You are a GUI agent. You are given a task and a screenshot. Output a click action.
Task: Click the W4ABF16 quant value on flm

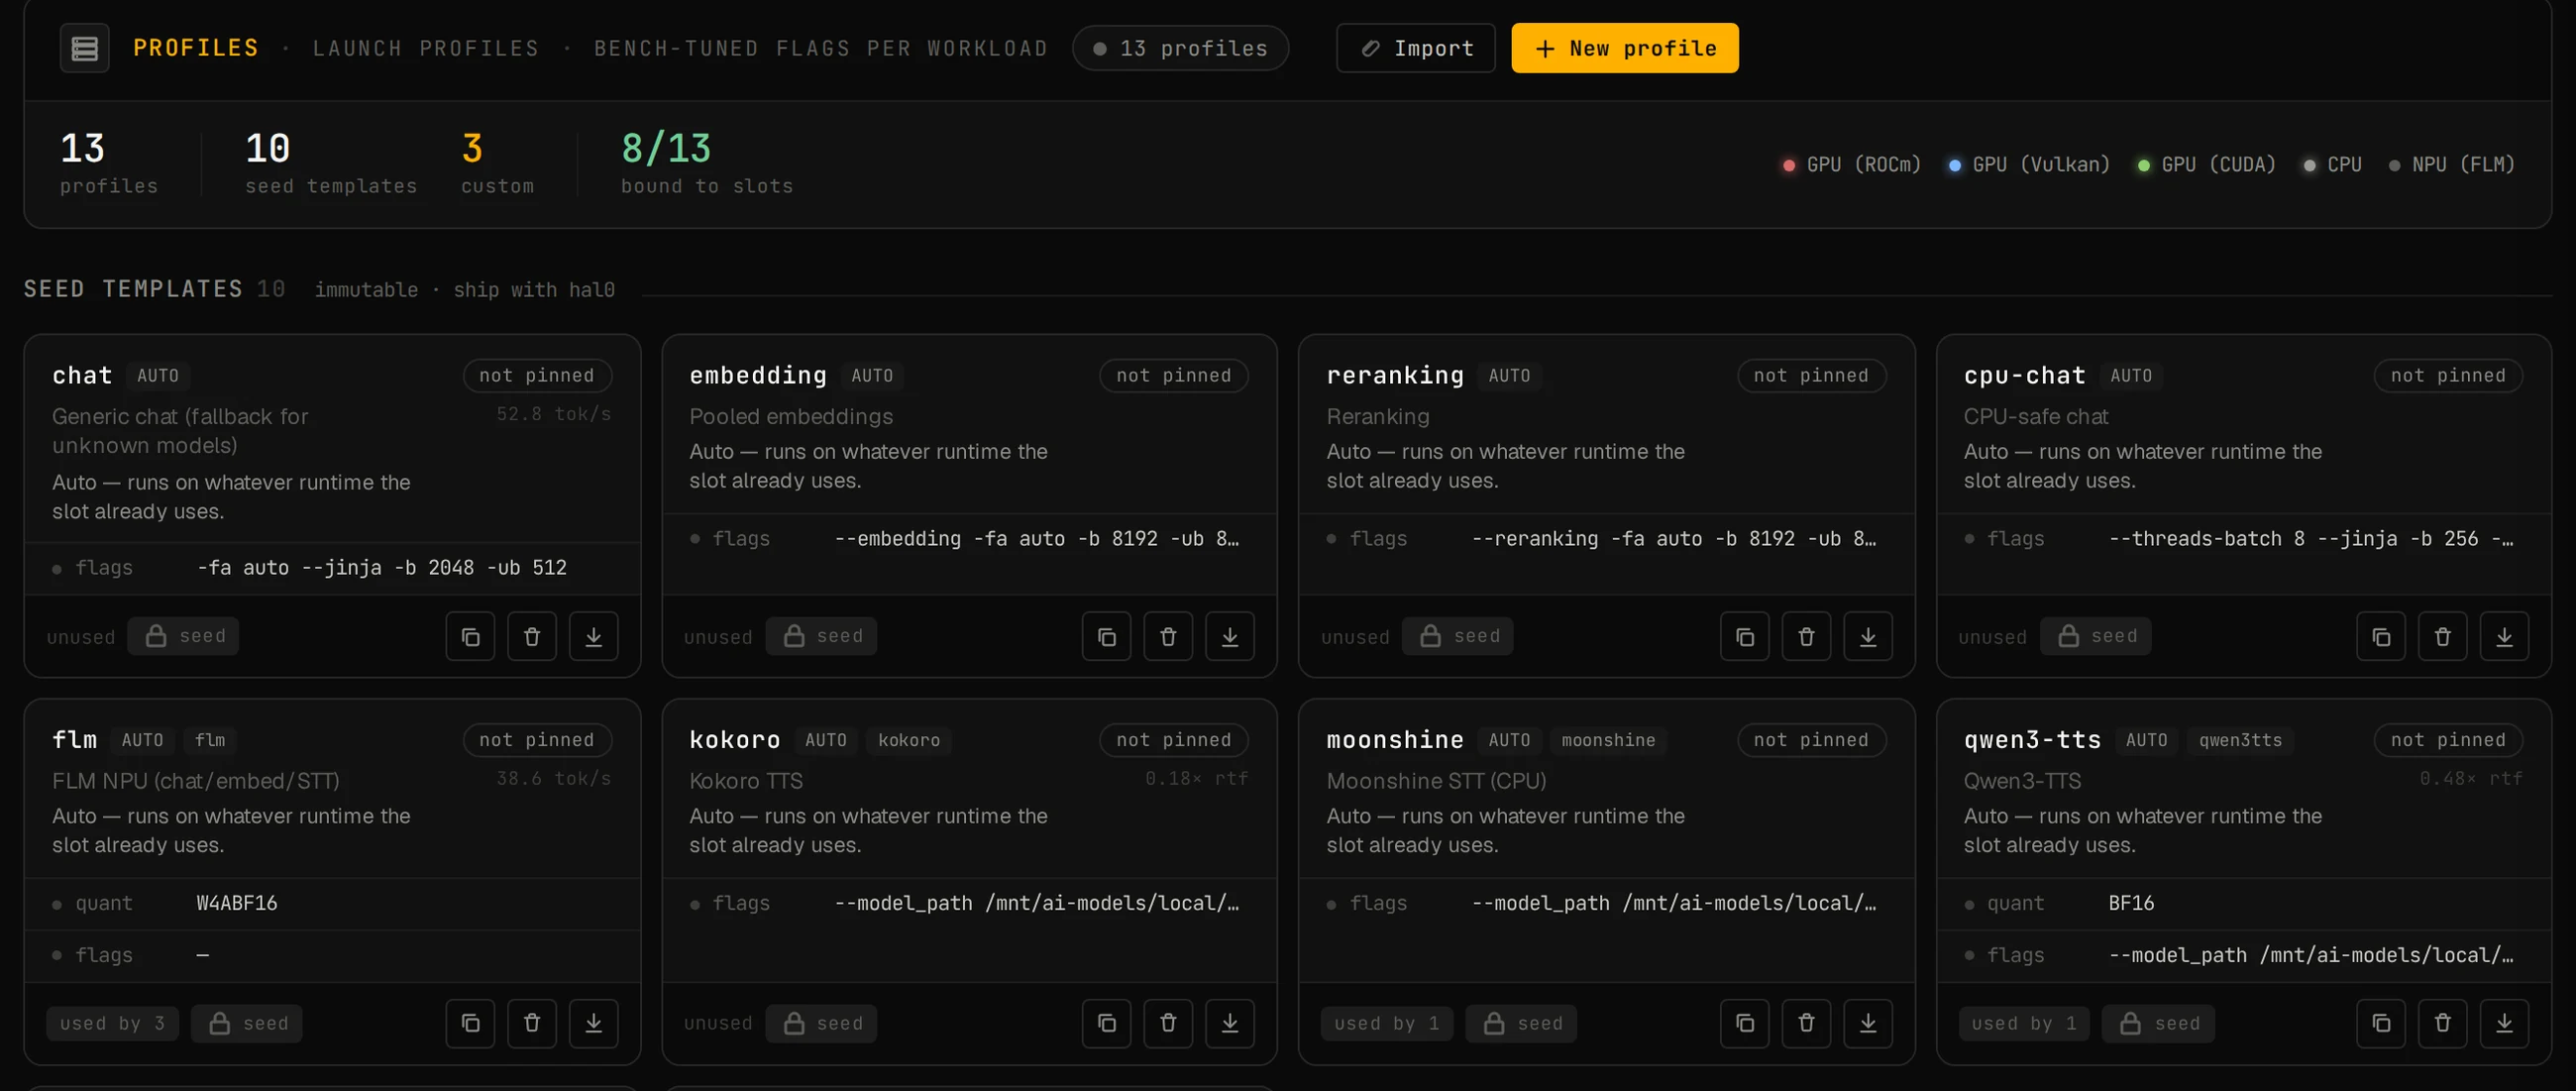(237, 904)
